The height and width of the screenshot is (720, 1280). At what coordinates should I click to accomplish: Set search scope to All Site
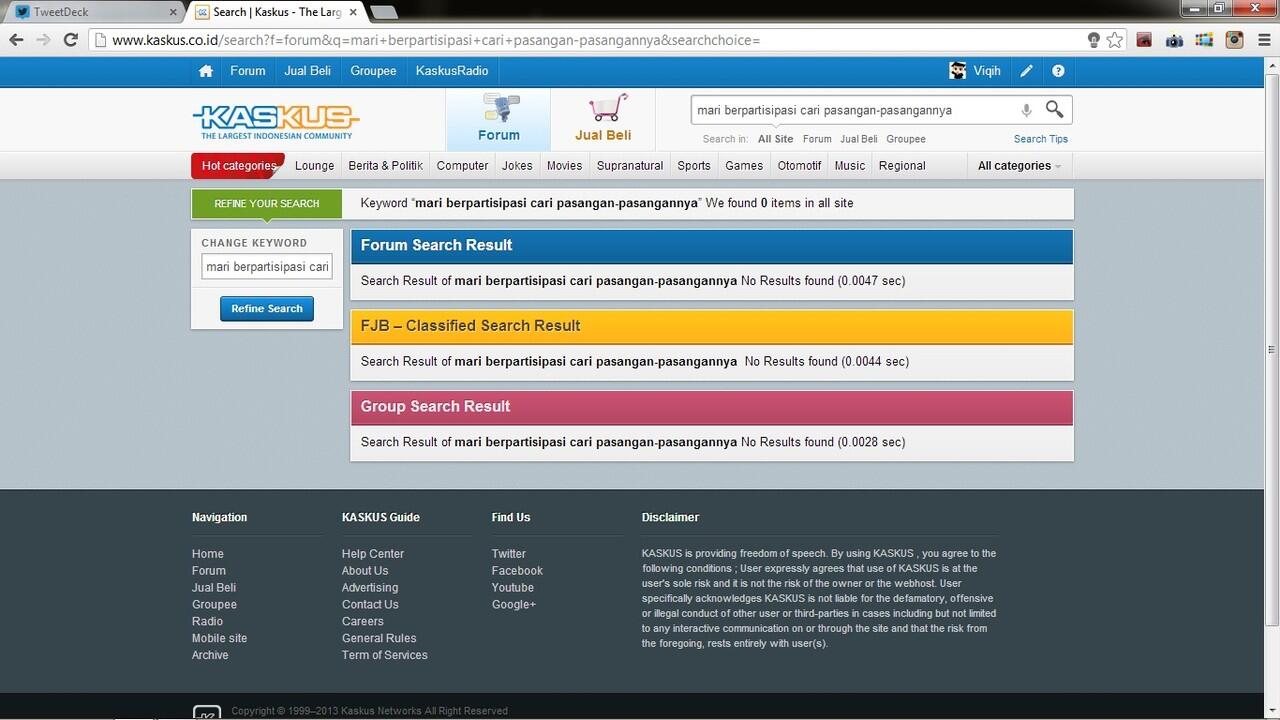point(775,139)
